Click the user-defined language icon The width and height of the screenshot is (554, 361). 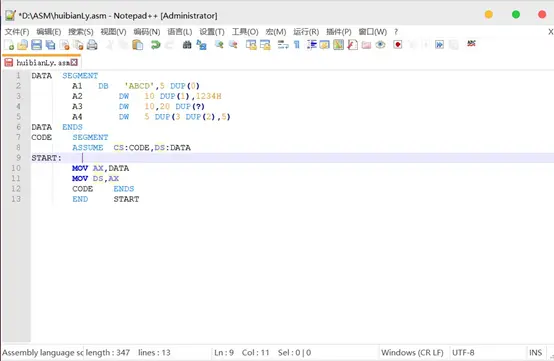(x=324, y=45)
